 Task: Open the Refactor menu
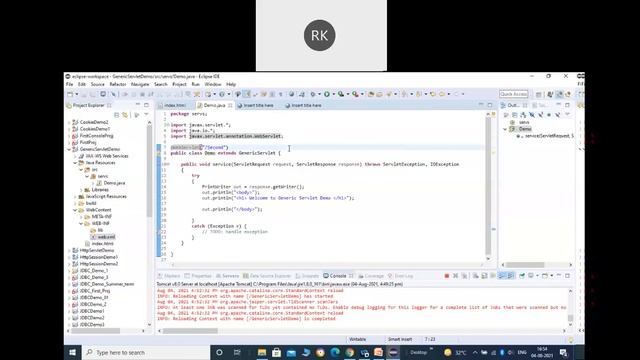tap(118, 84)
